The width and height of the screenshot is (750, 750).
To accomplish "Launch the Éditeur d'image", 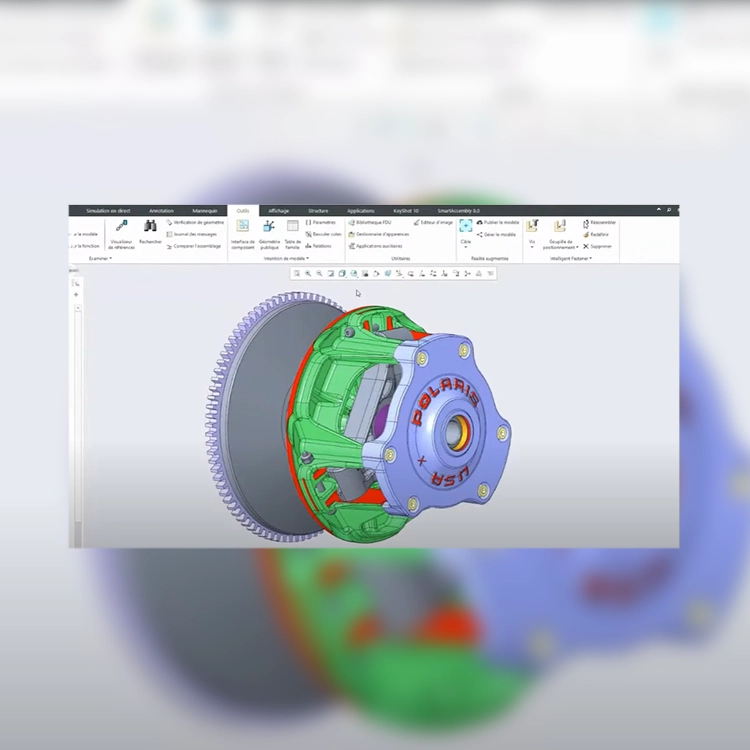I will click(x=433, y=222).
